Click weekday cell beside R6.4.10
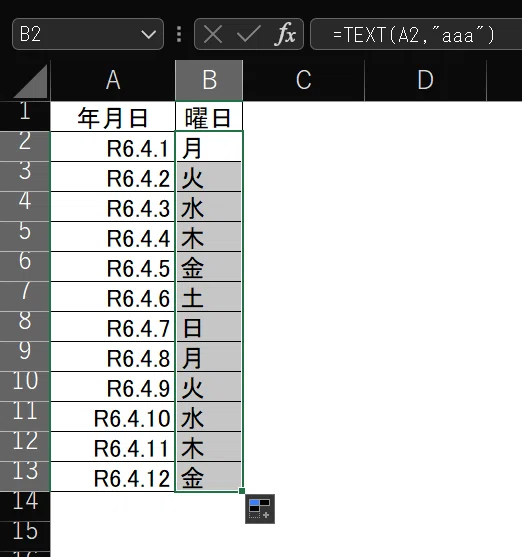 [209, 417]
